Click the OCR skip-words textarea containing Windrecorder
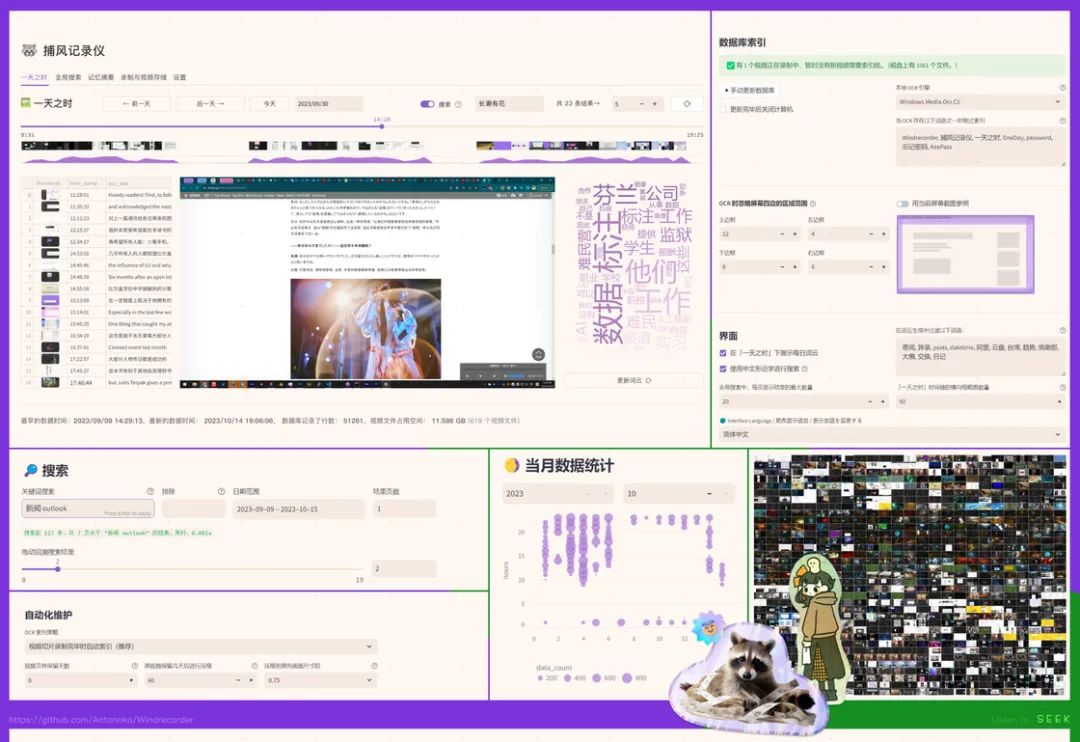 [980, 146]
